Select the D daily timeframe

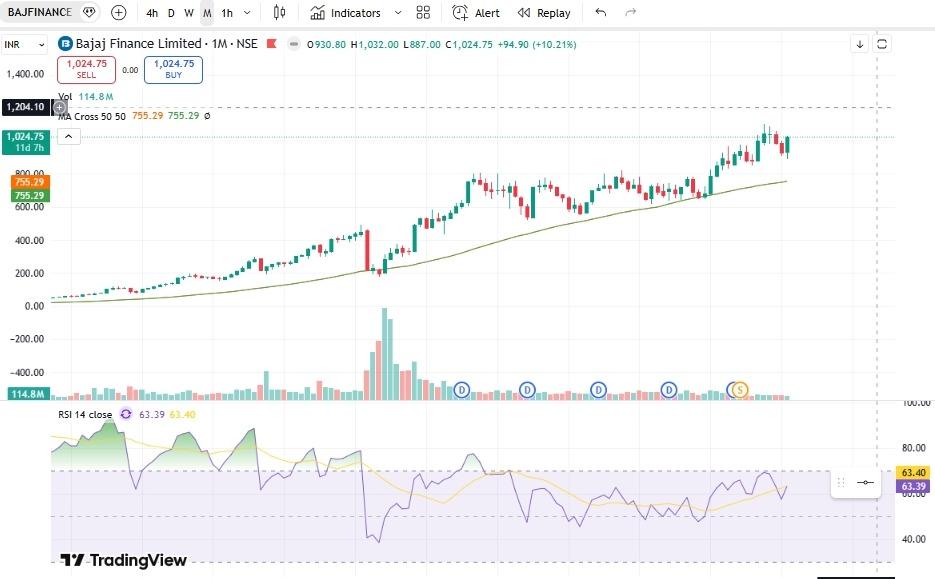171,13
